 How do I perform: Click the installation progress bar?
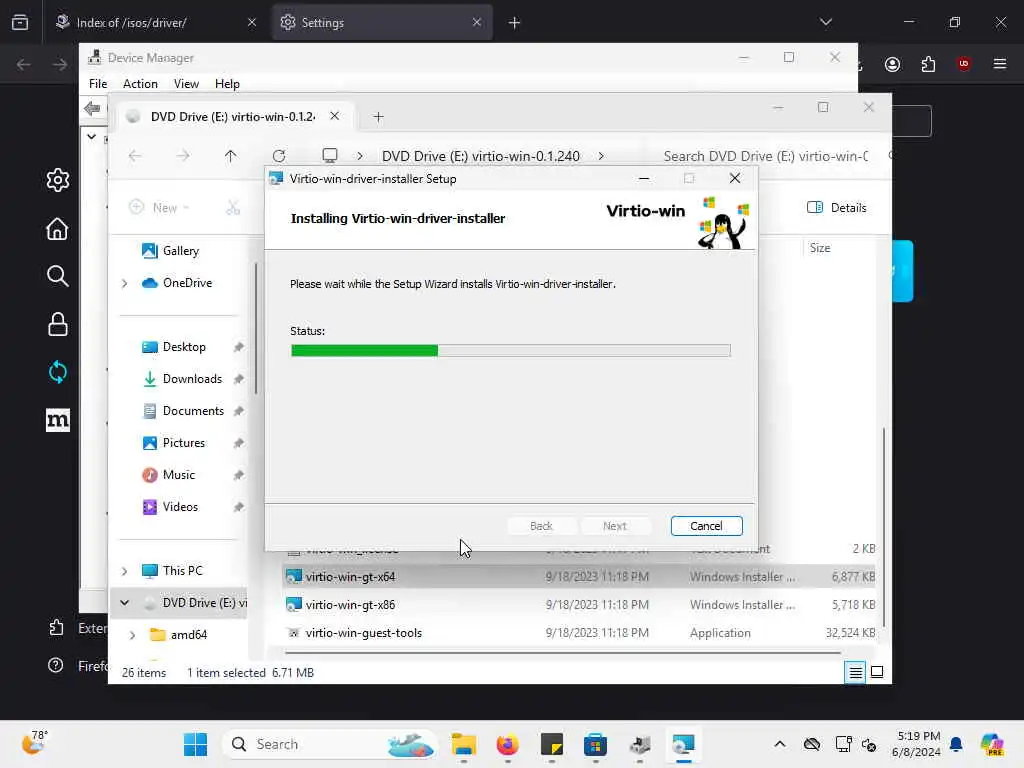coord(511,351)
